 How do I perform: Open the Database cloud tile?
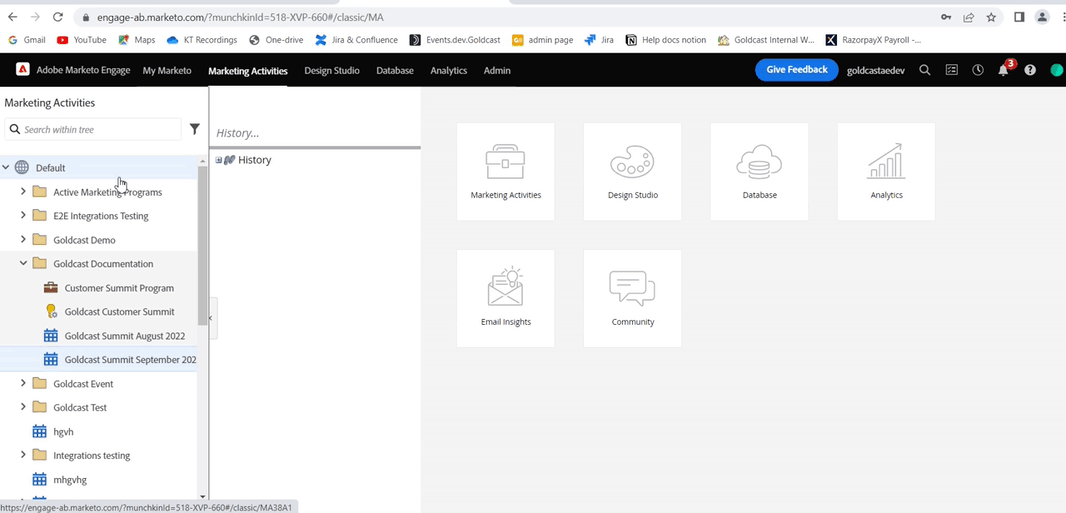pos(759,171)
